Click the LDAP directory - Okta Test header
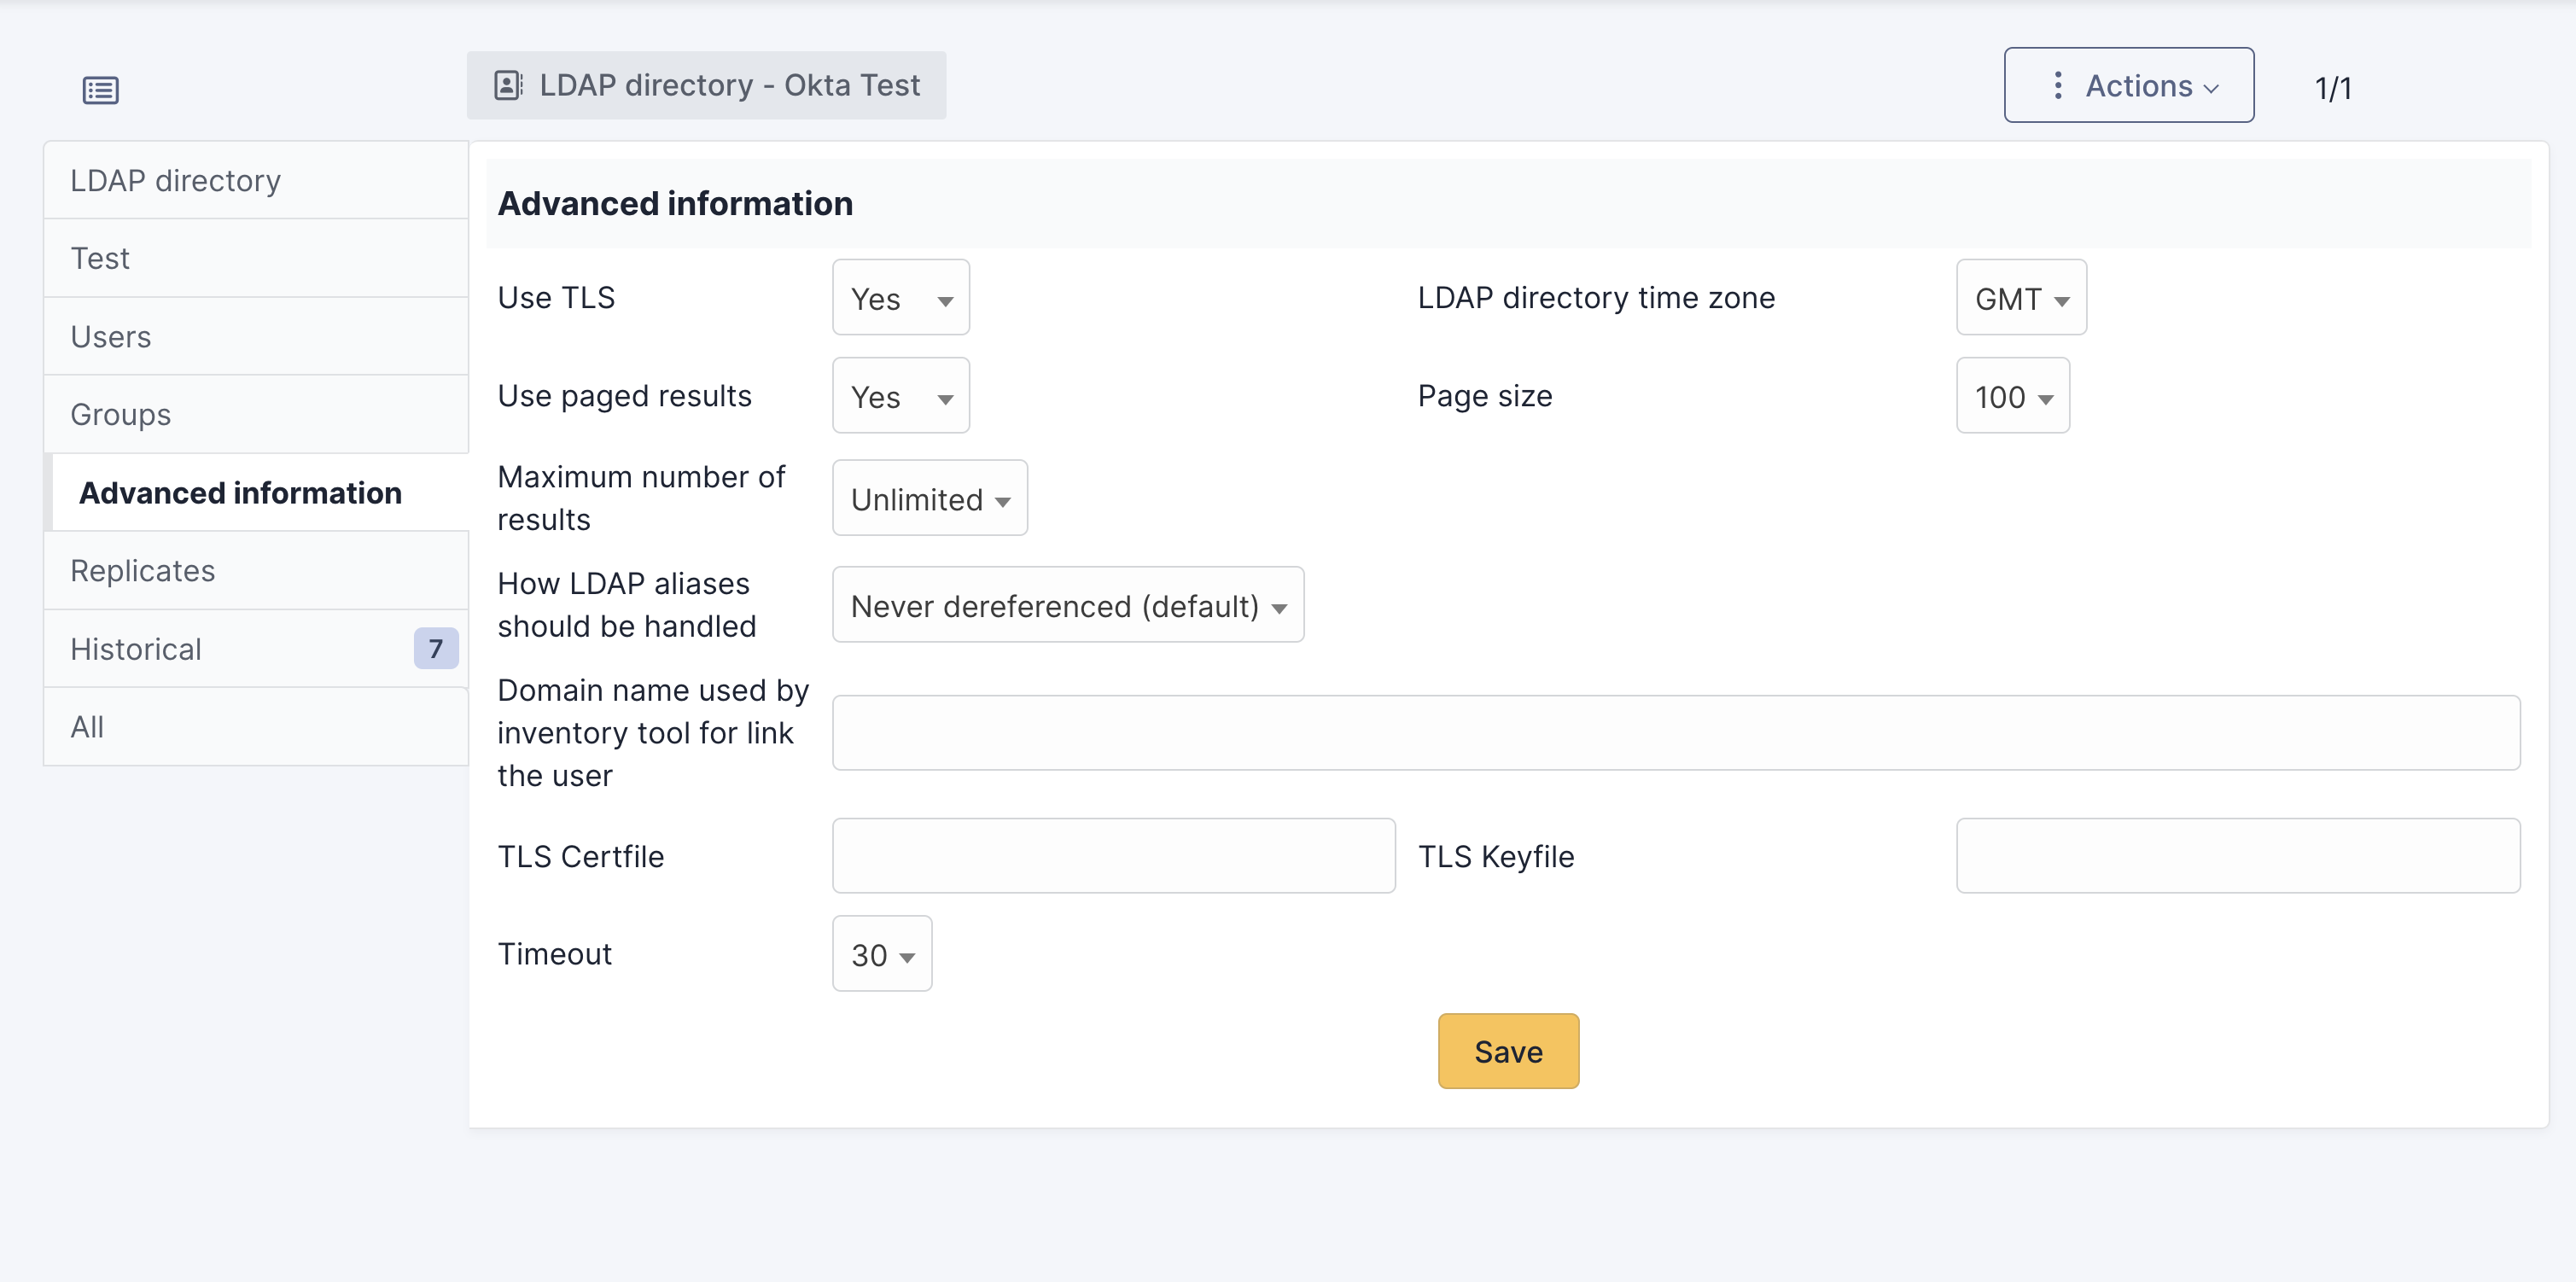The height and width of the screenshot is (1282, 2576). point(728,85)
